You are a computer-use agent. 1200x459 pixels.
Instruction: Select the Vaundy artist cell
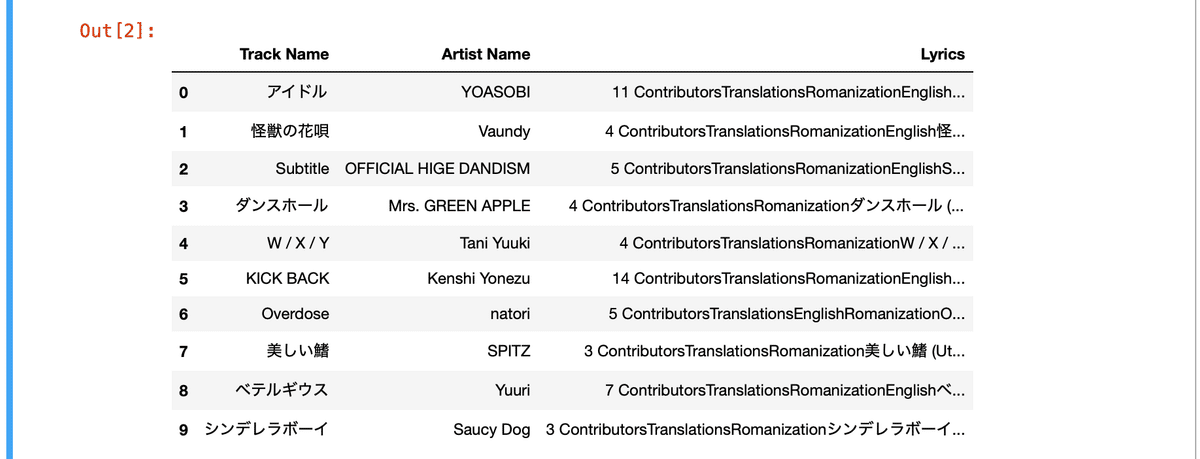(504, 131)
